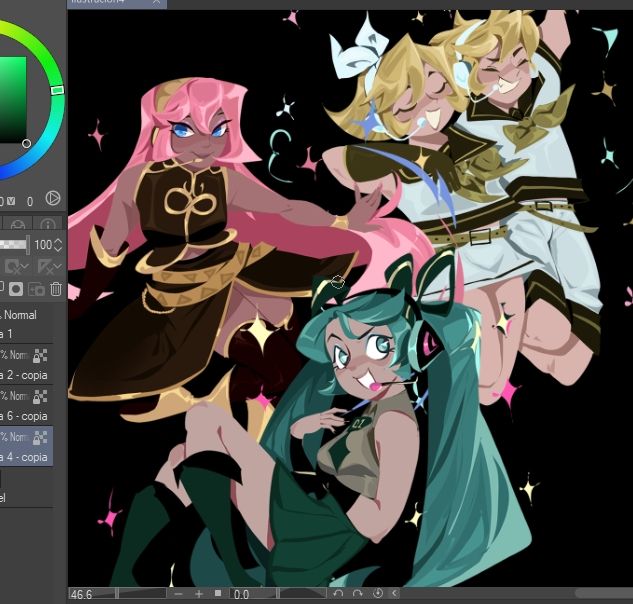Open the information tab with i icon
633x604 pixels.
pos(48,224)
